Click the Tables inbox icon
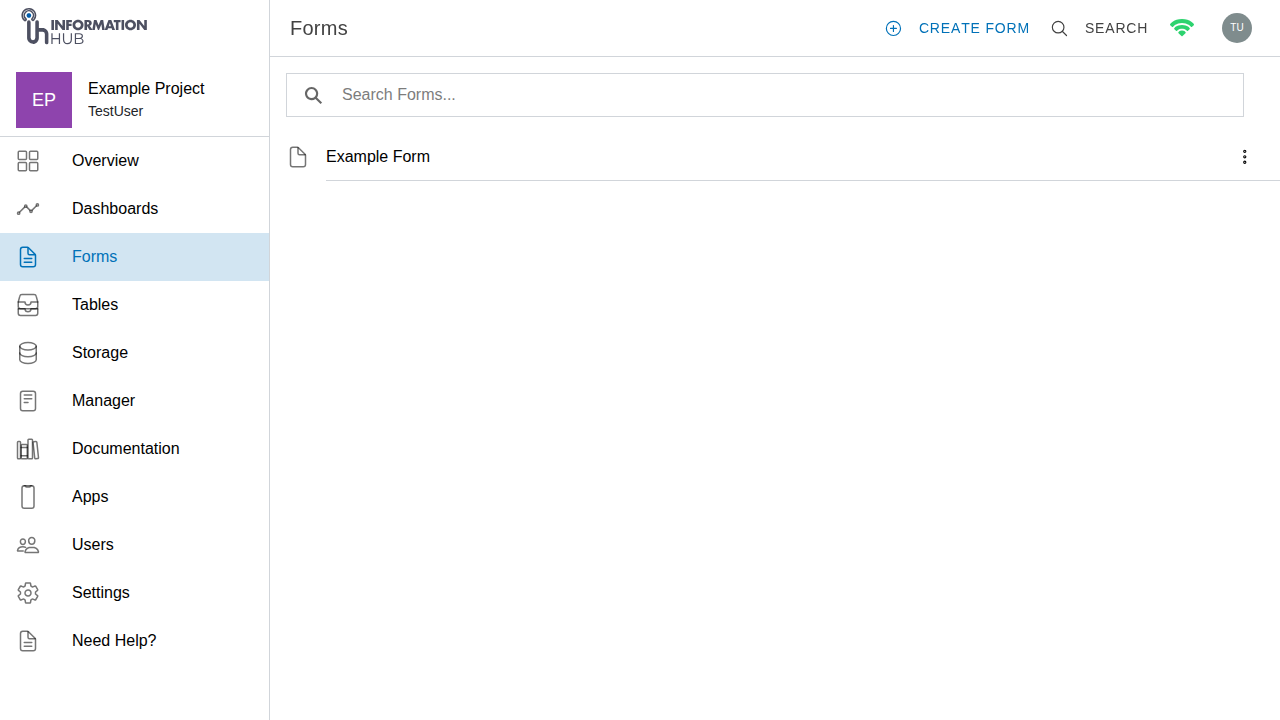The width and height of the screenshot is (1280, 720). point(28,305)
